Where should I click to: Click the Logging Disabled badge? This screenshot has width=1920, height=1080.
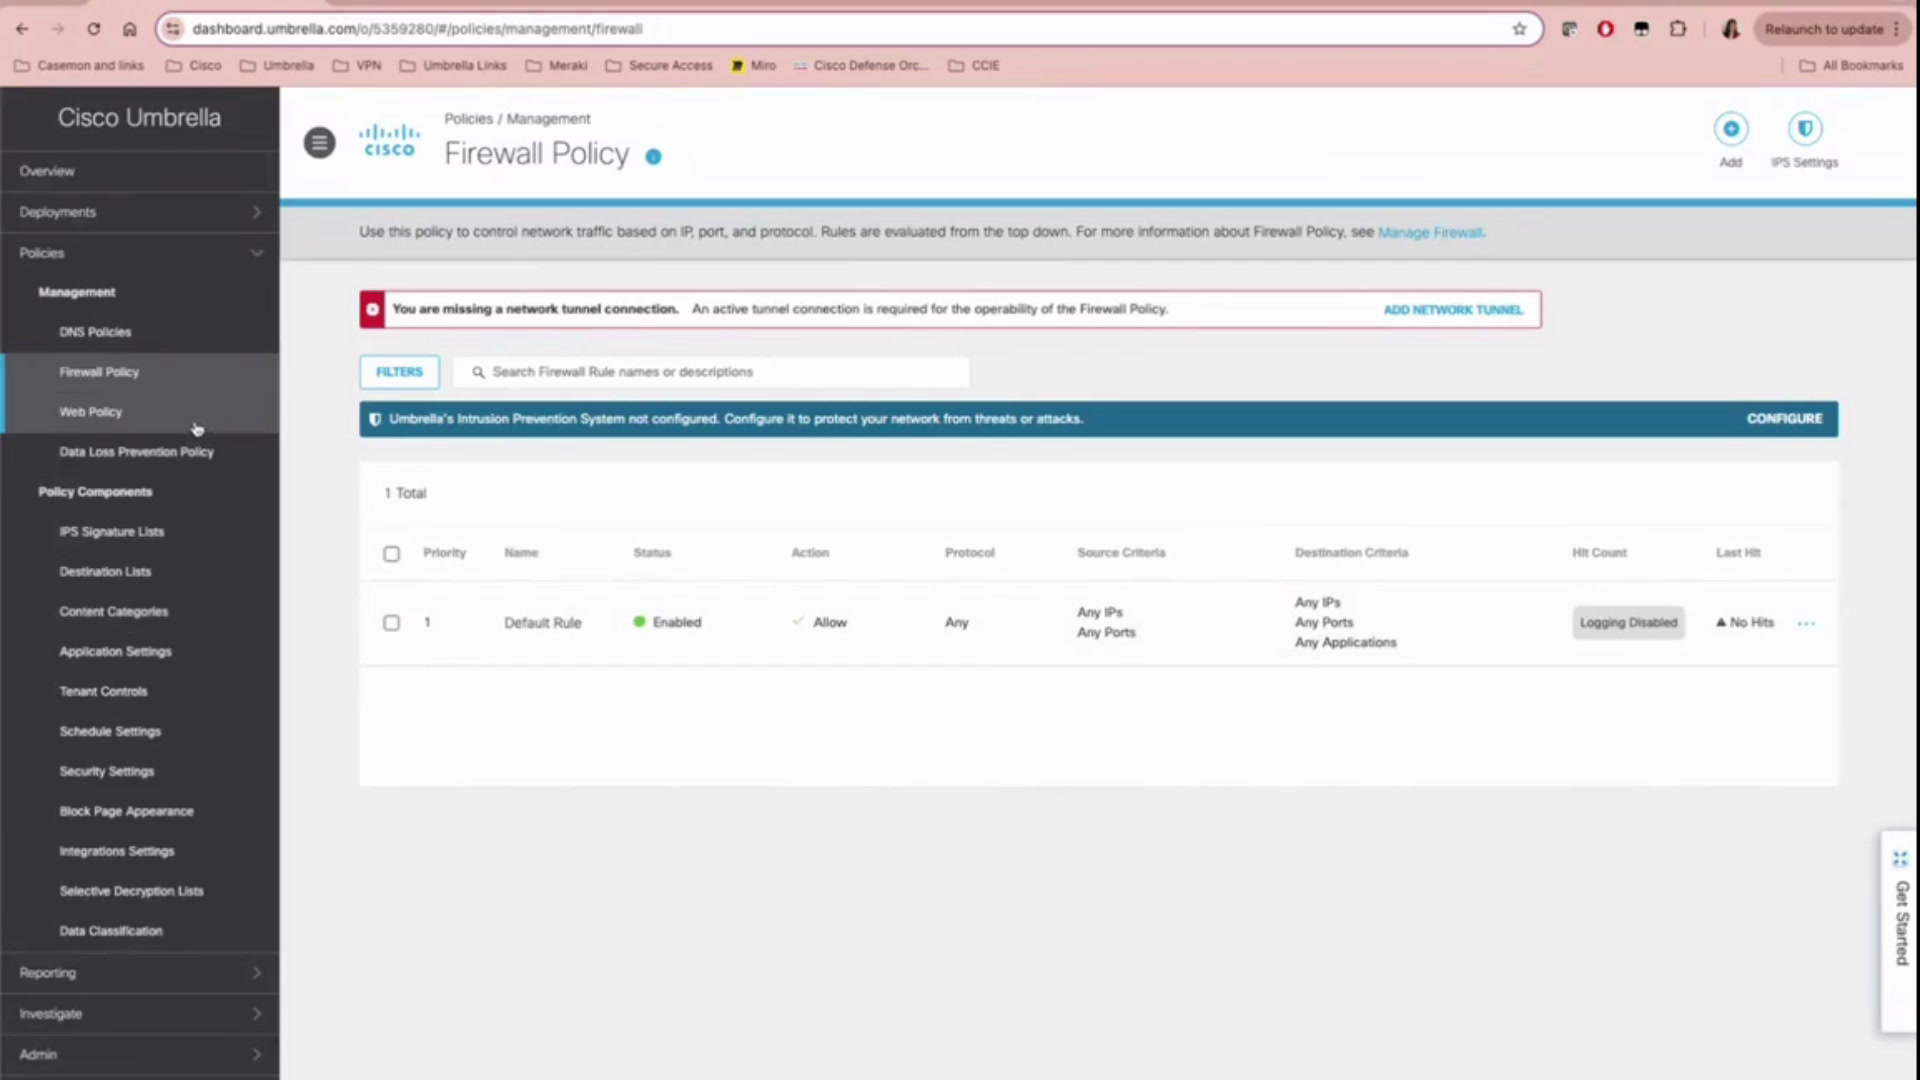coord(1628,623)
